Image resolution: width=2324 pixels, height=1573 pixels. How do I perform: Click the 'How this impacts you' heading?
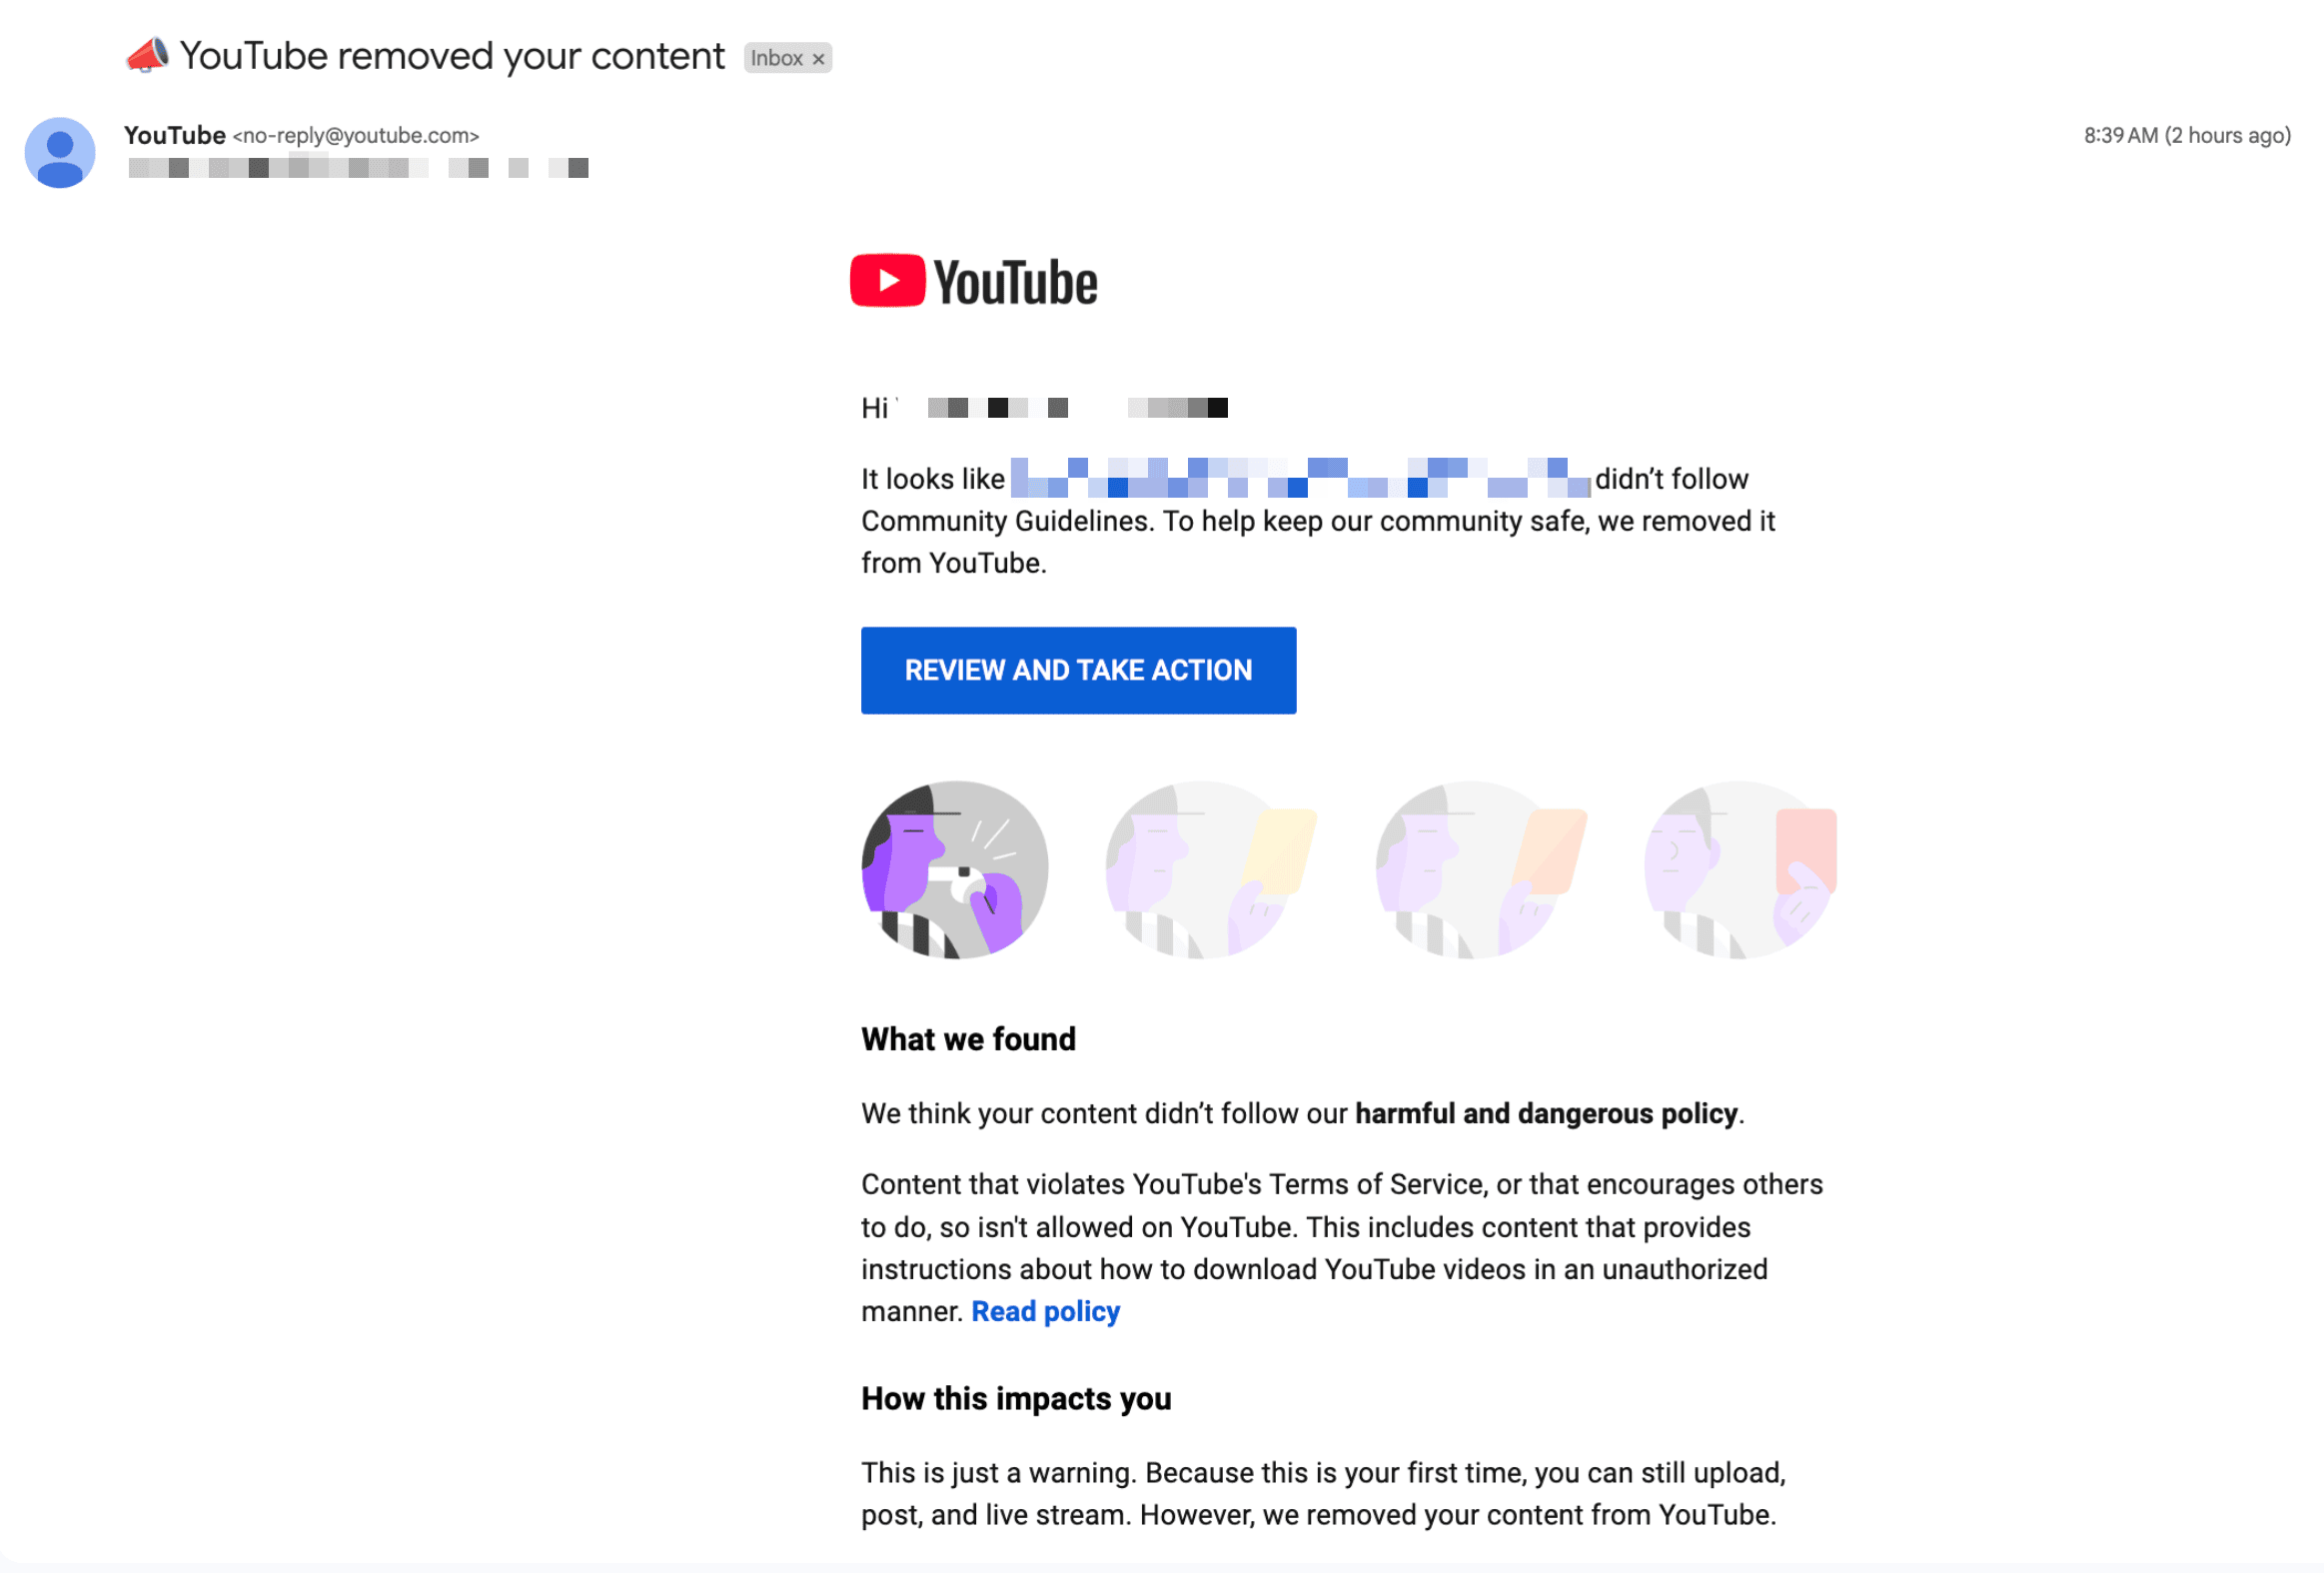coord(1016,1399)
